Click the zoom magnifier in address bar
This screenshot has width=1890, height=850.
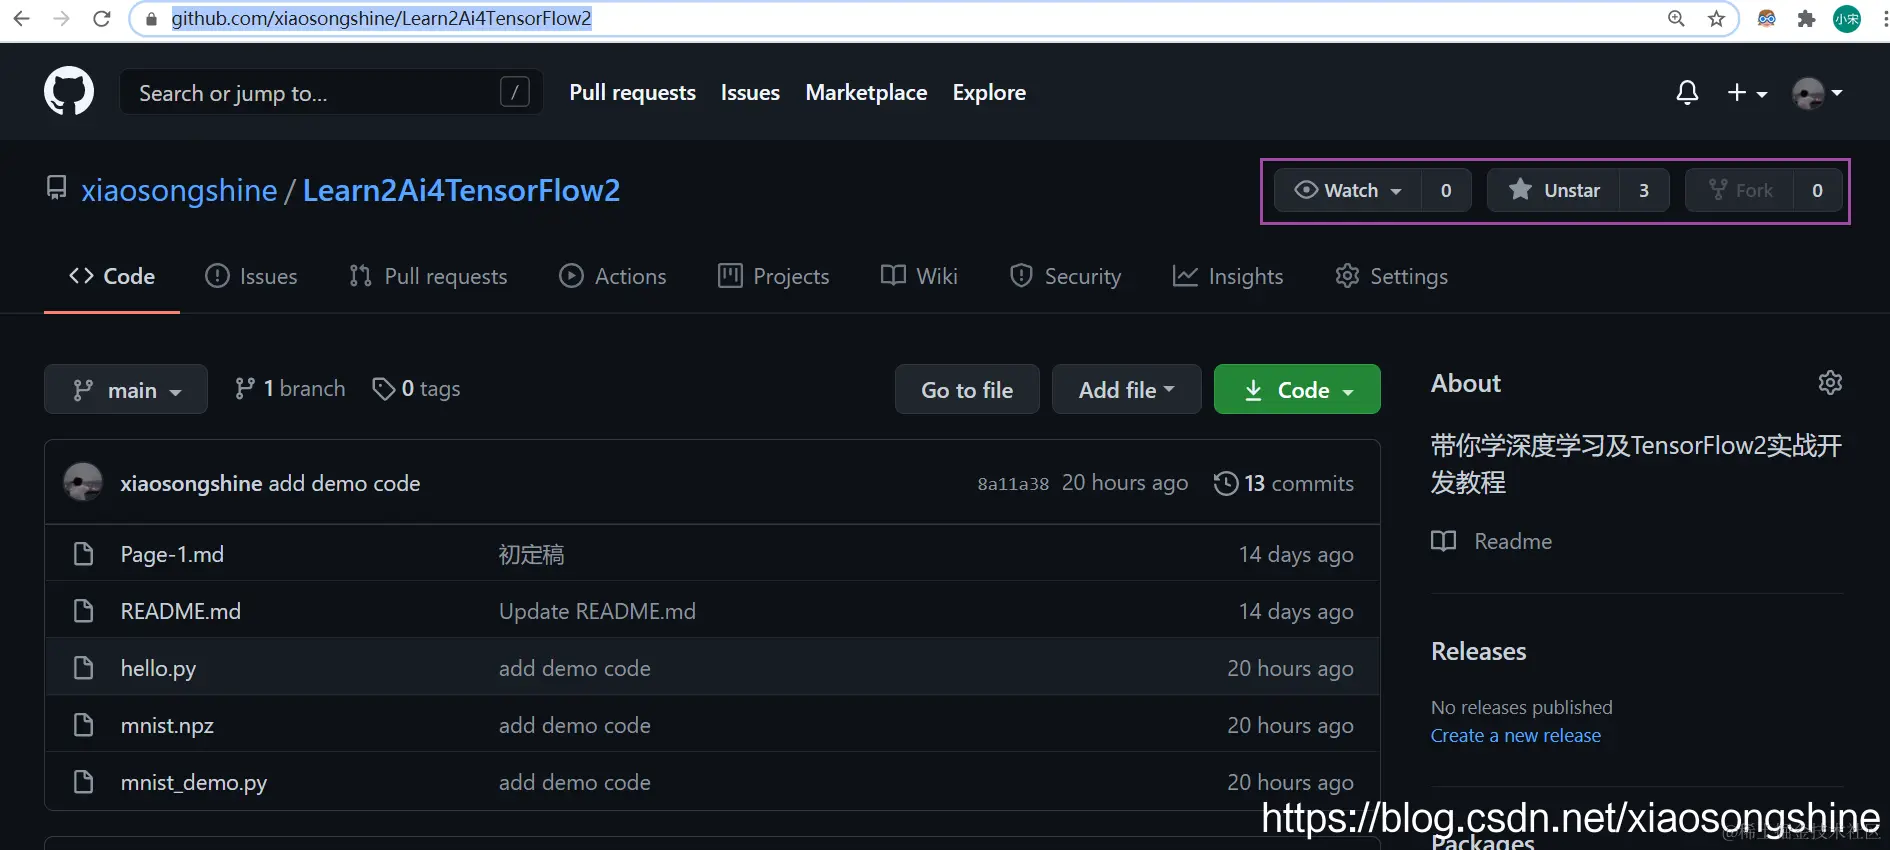click(x=1677, y=18)
